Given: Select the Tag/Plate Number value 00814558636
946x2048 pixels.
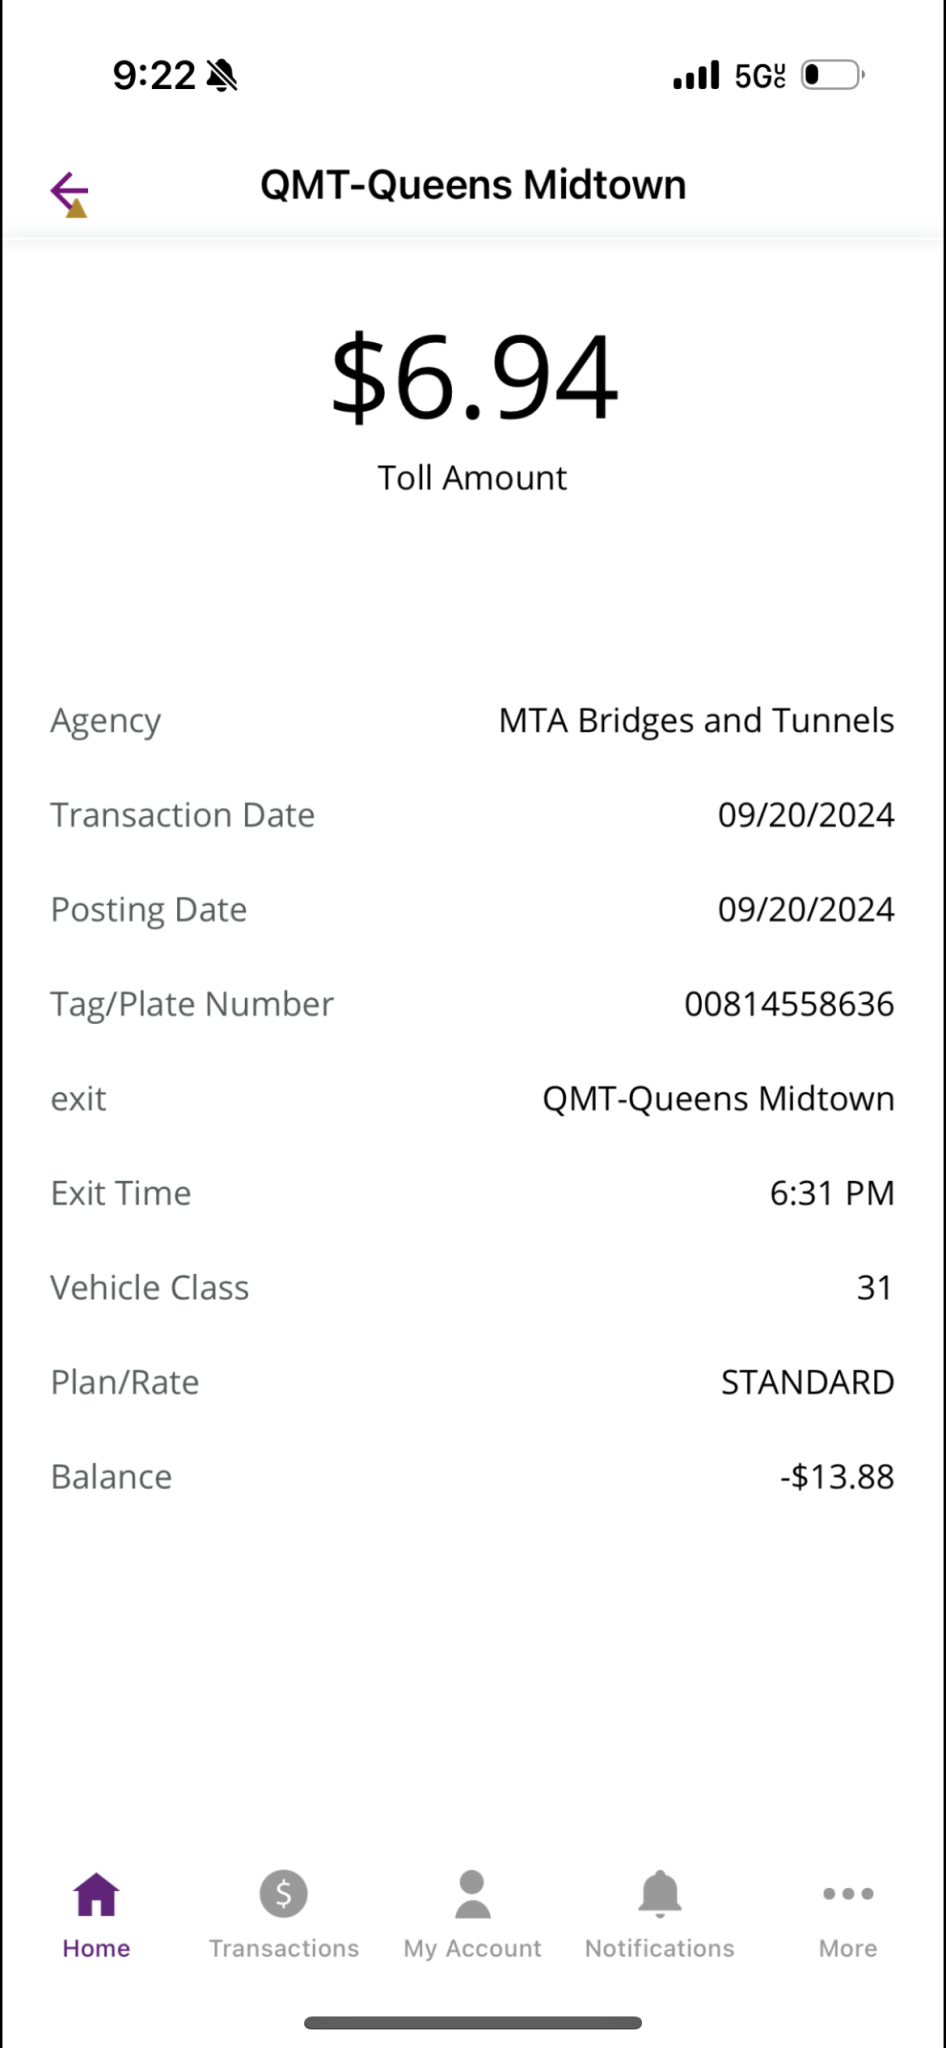Looking at the screenshot, I should [789, 1004].
